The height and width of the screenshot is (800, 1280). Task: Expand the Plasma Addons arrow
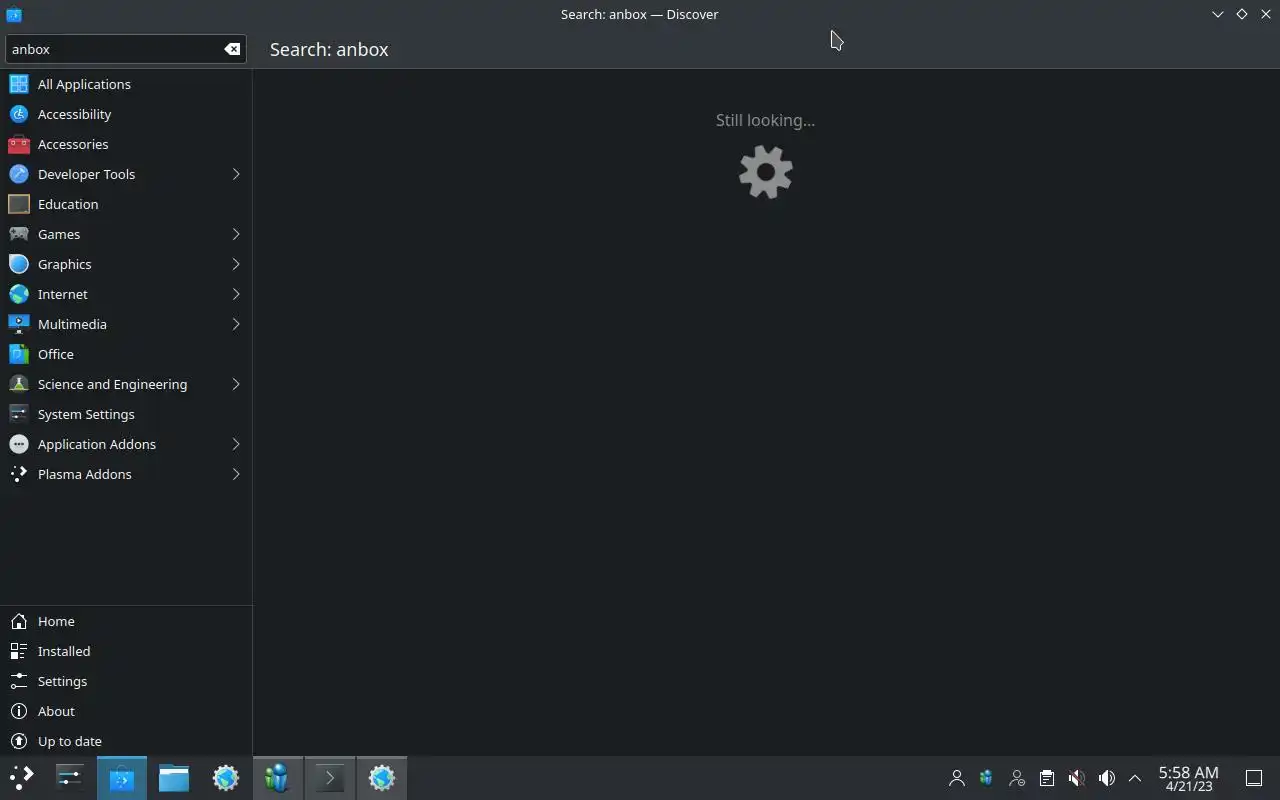[x=236, y=474]
